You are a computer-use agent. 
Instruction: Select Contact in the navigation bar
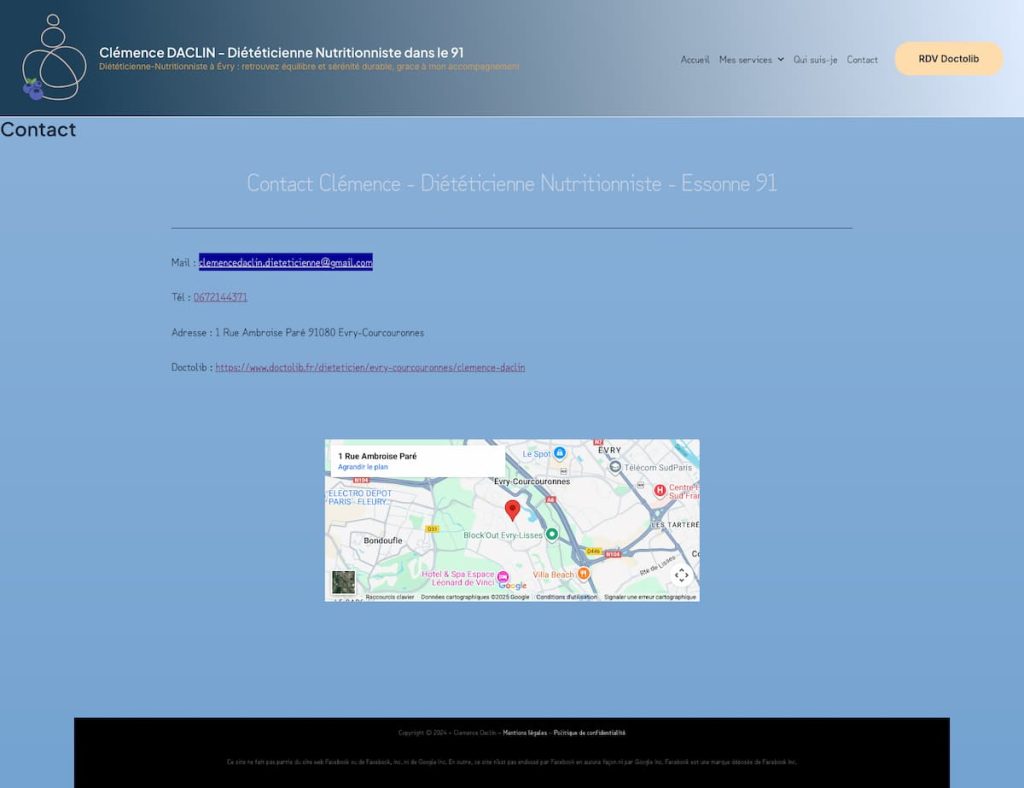coord(862,60)
